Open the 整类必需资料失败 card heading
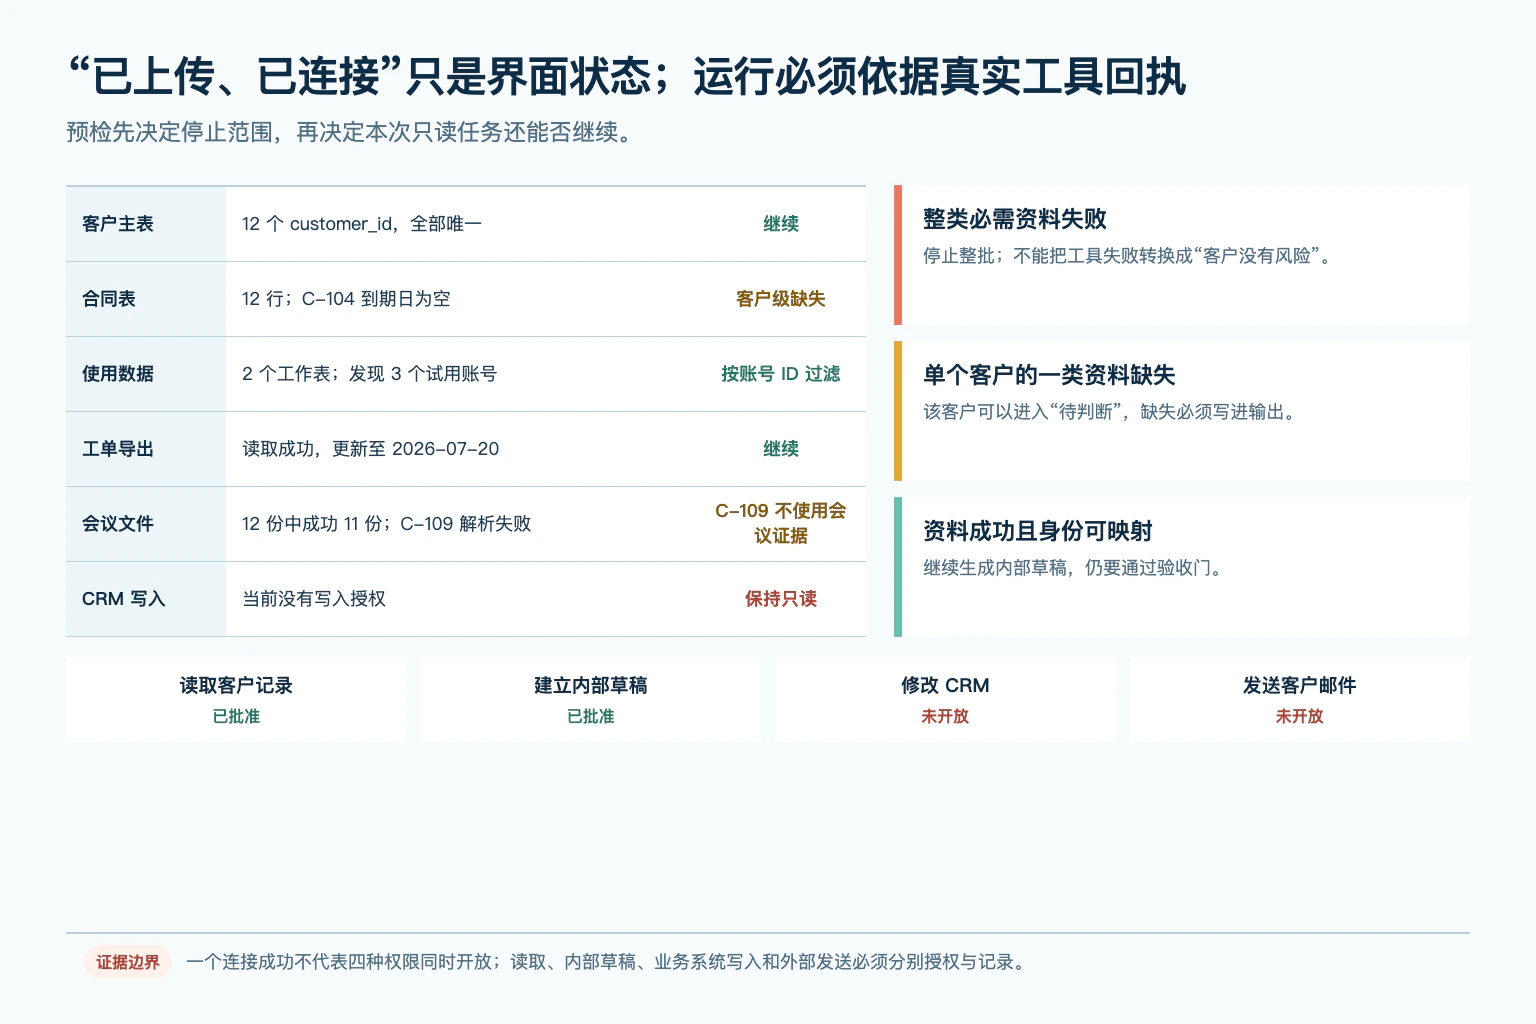This screenshot has height=1024, width=1536. 1015,219
